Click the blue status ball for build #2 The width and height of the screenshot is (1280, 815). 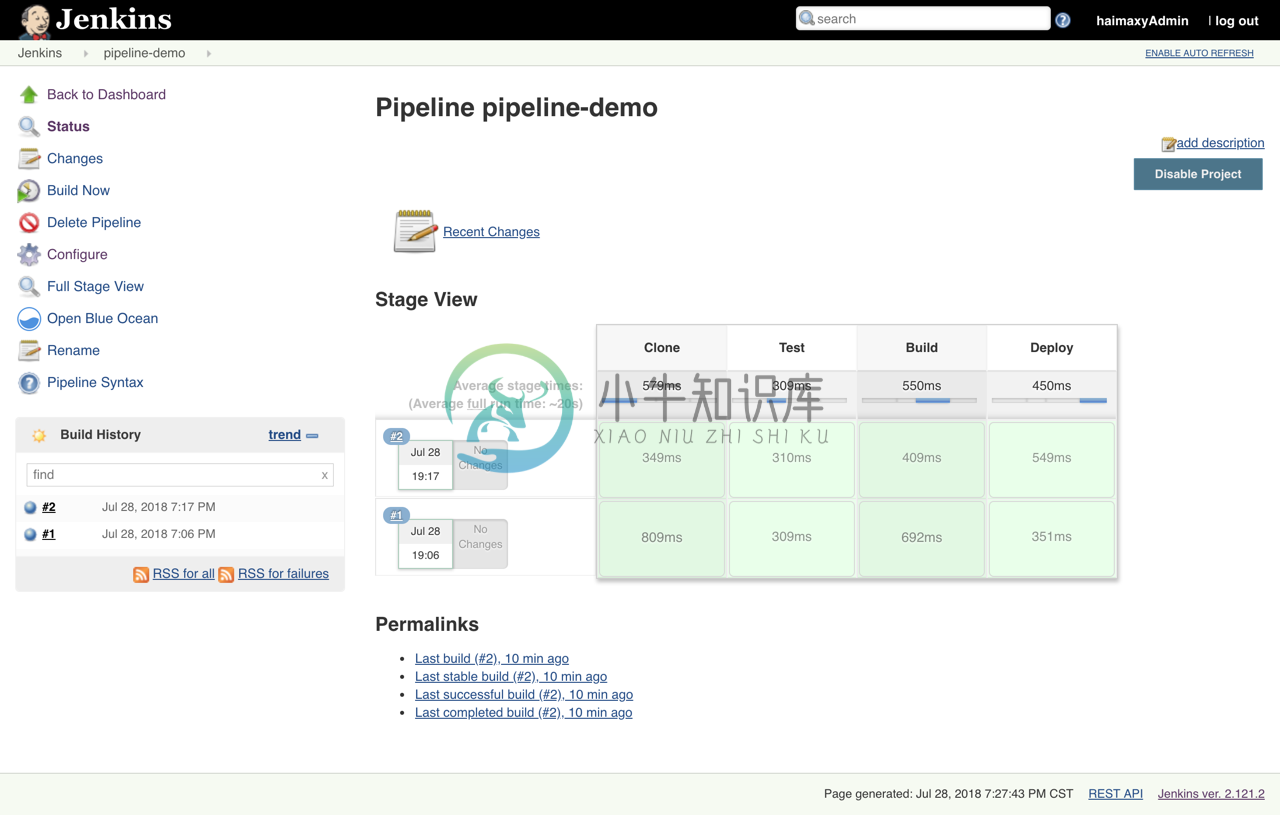[30, 508]
